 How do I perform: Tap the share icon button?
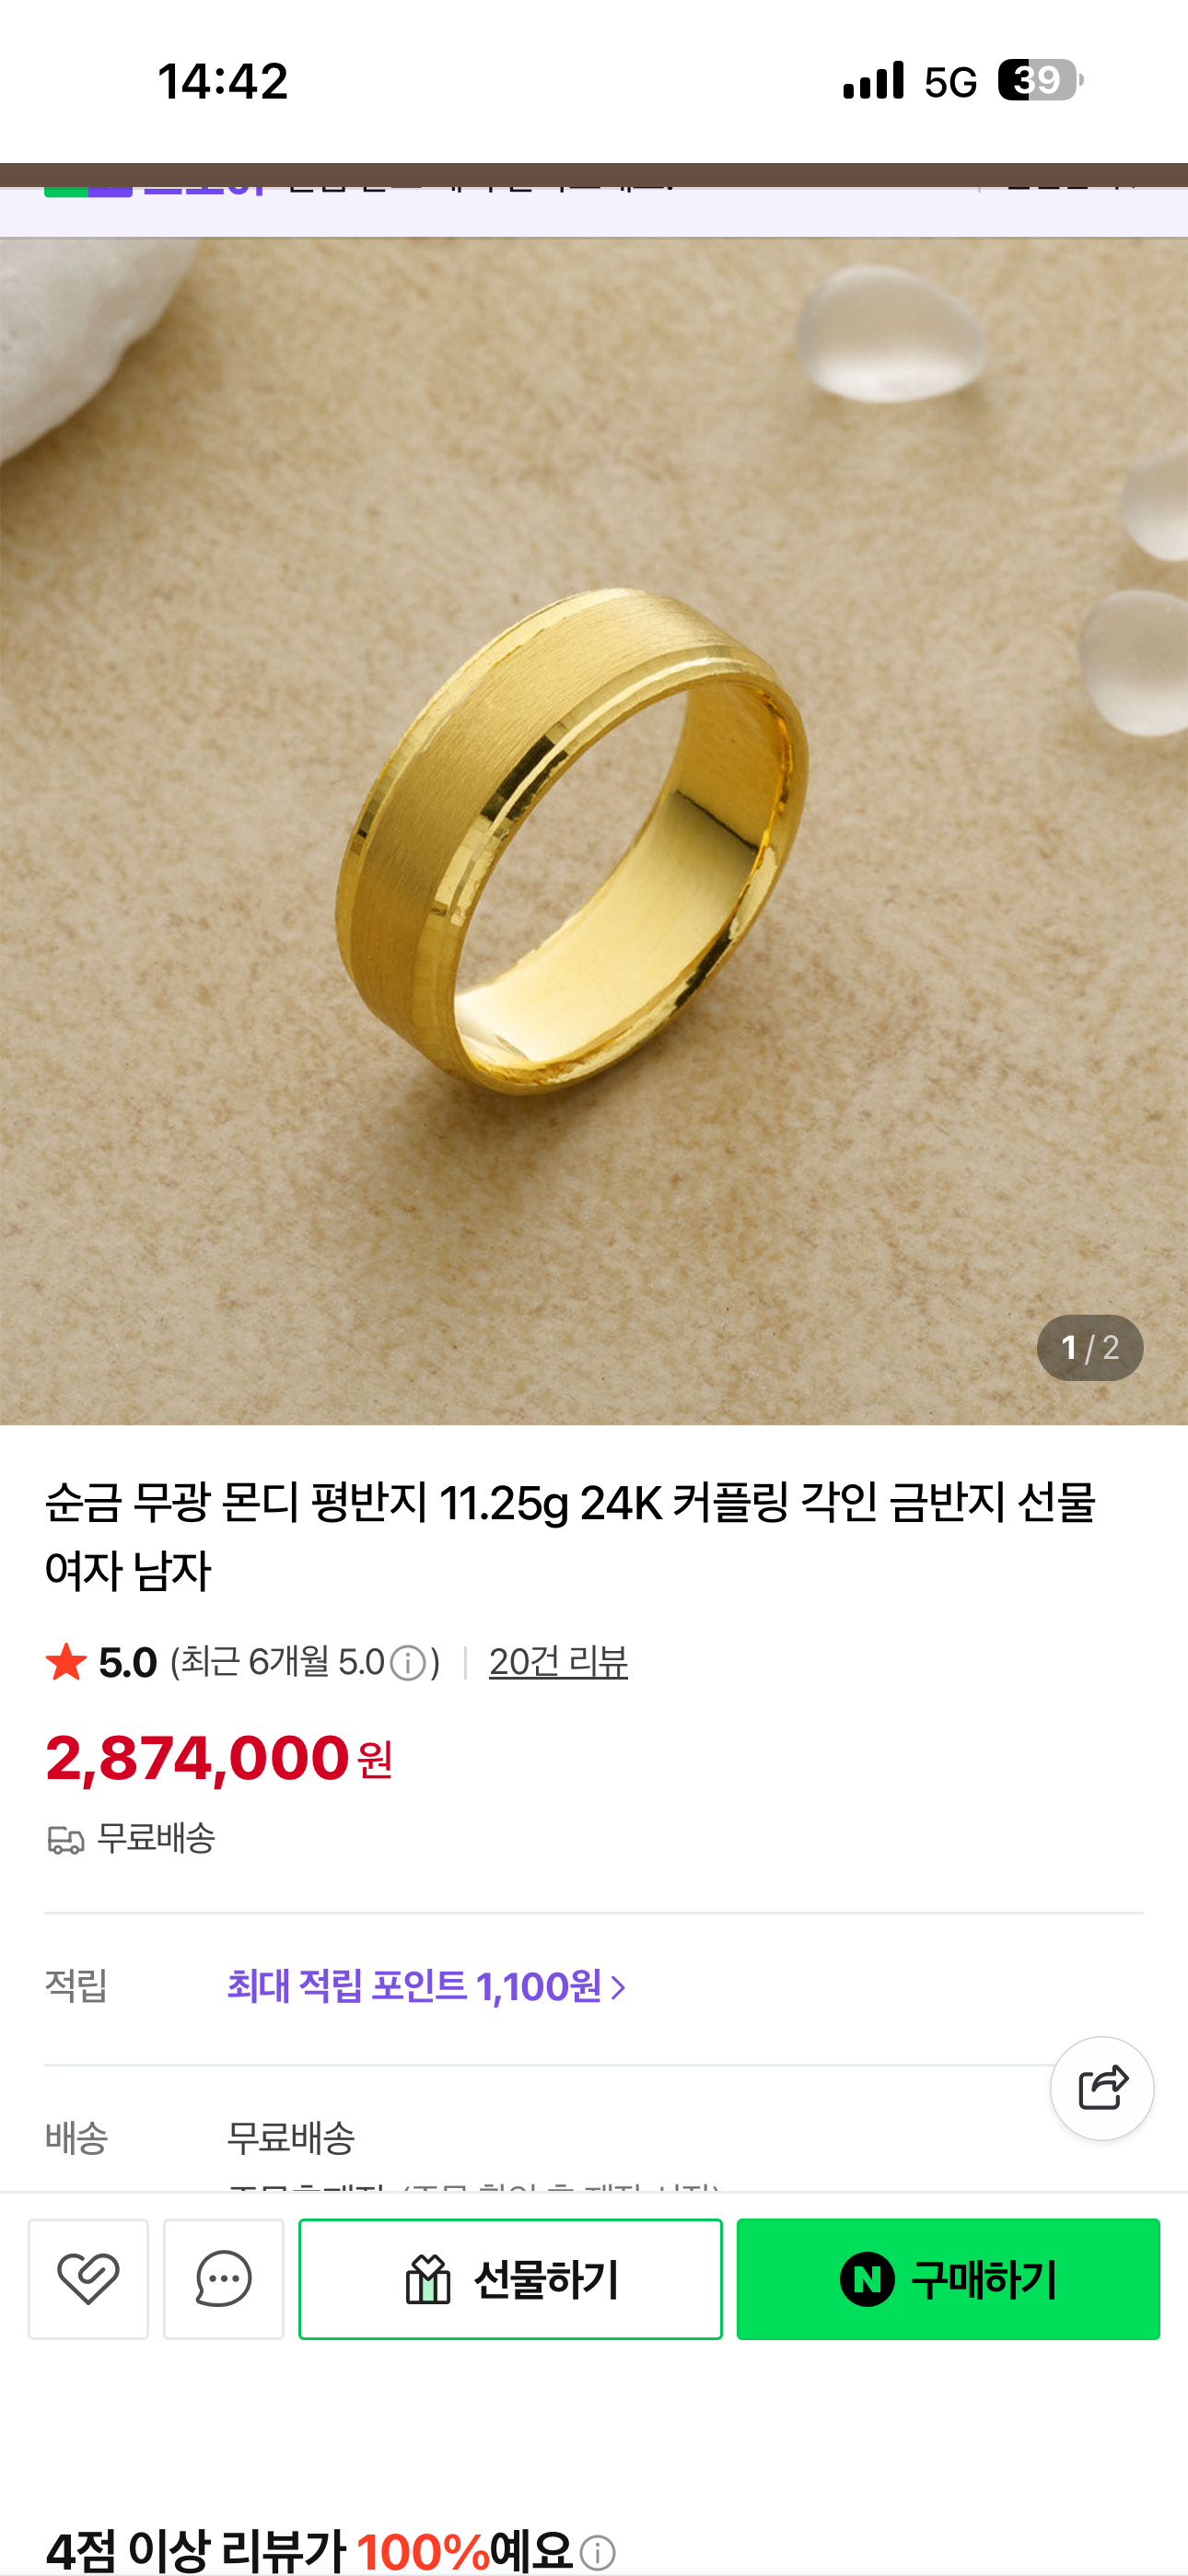tap(1101, 2088)
